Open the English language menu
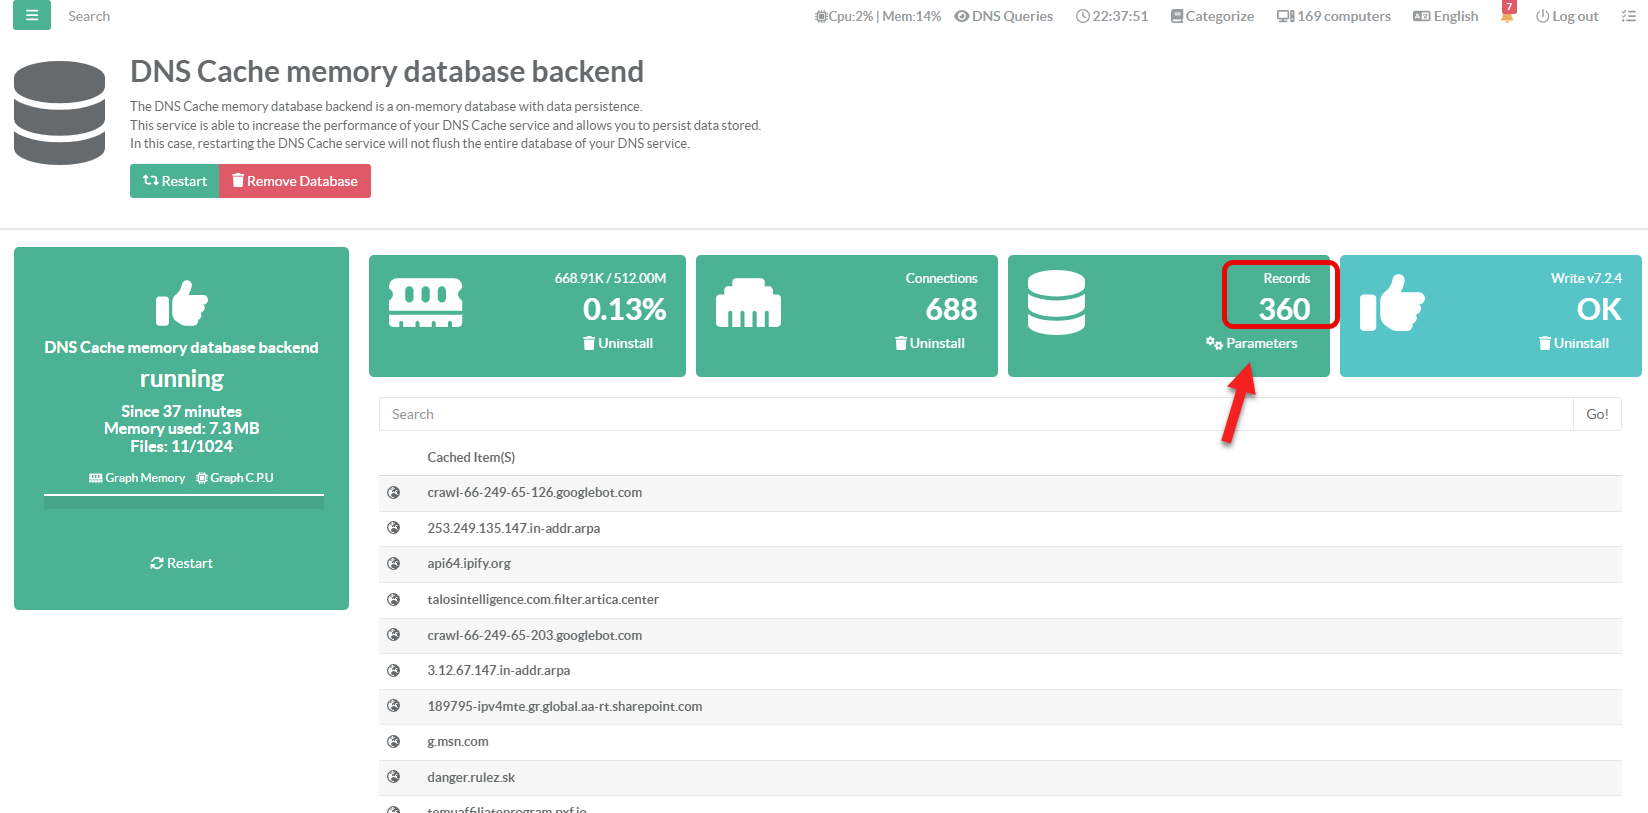 (x=1445, y=16)
